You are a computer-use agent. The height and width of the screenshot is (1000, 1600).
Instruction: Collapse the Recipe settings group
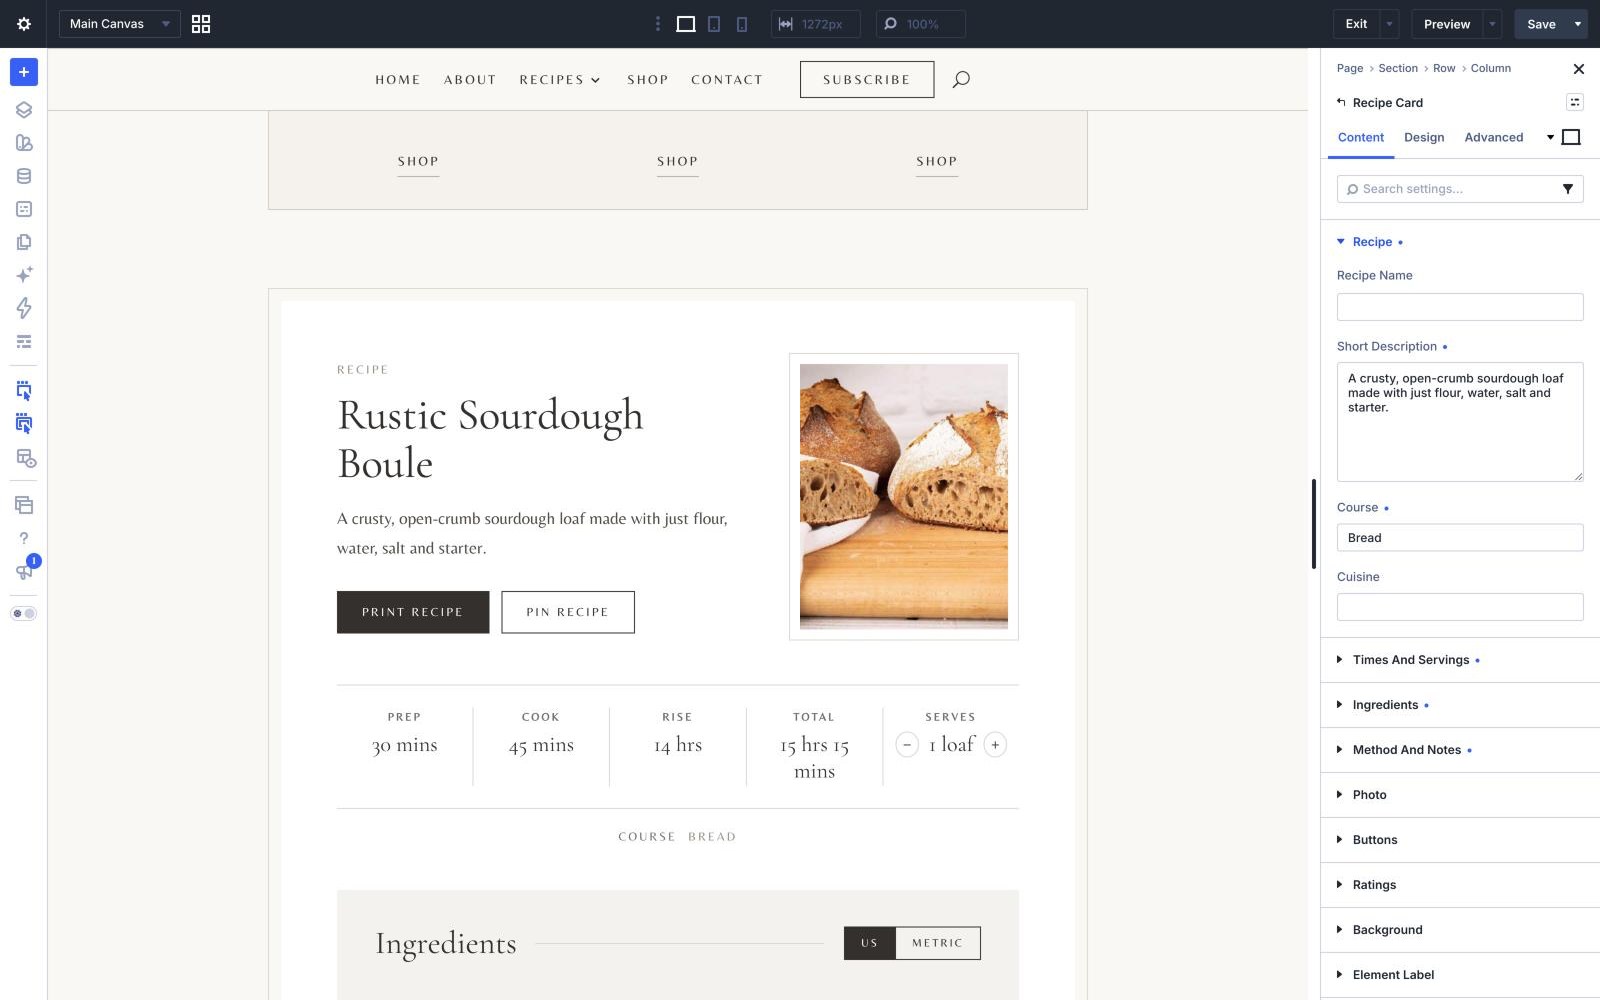pos(1370,242)
